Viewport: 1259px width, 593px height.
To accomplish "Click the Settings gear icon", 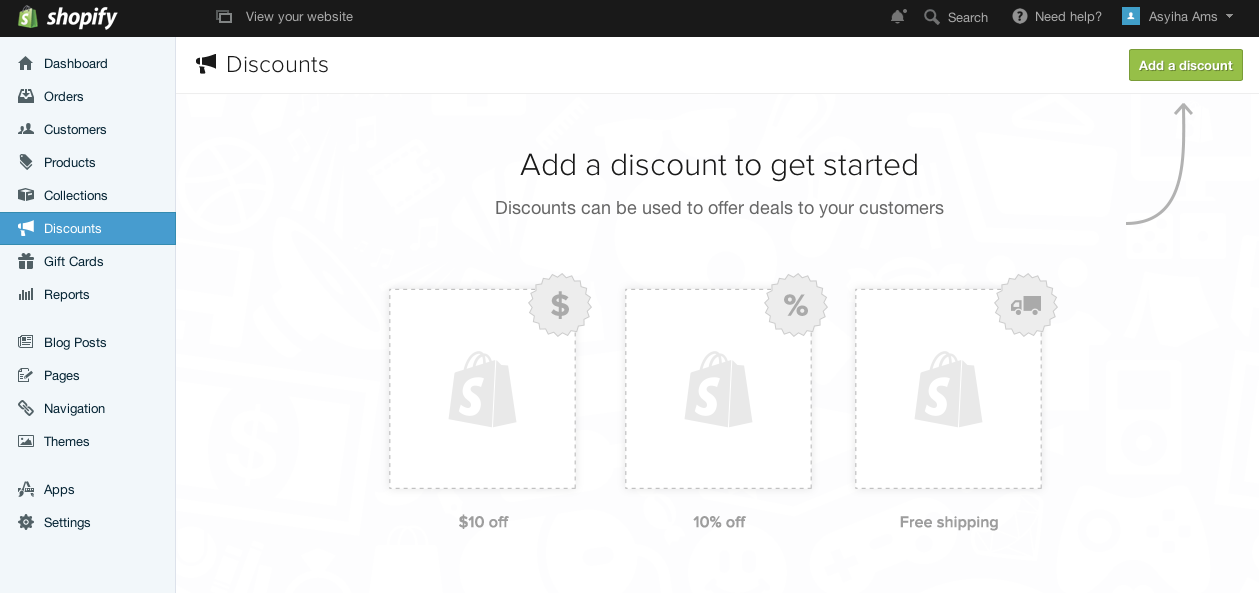I will 26,523.
